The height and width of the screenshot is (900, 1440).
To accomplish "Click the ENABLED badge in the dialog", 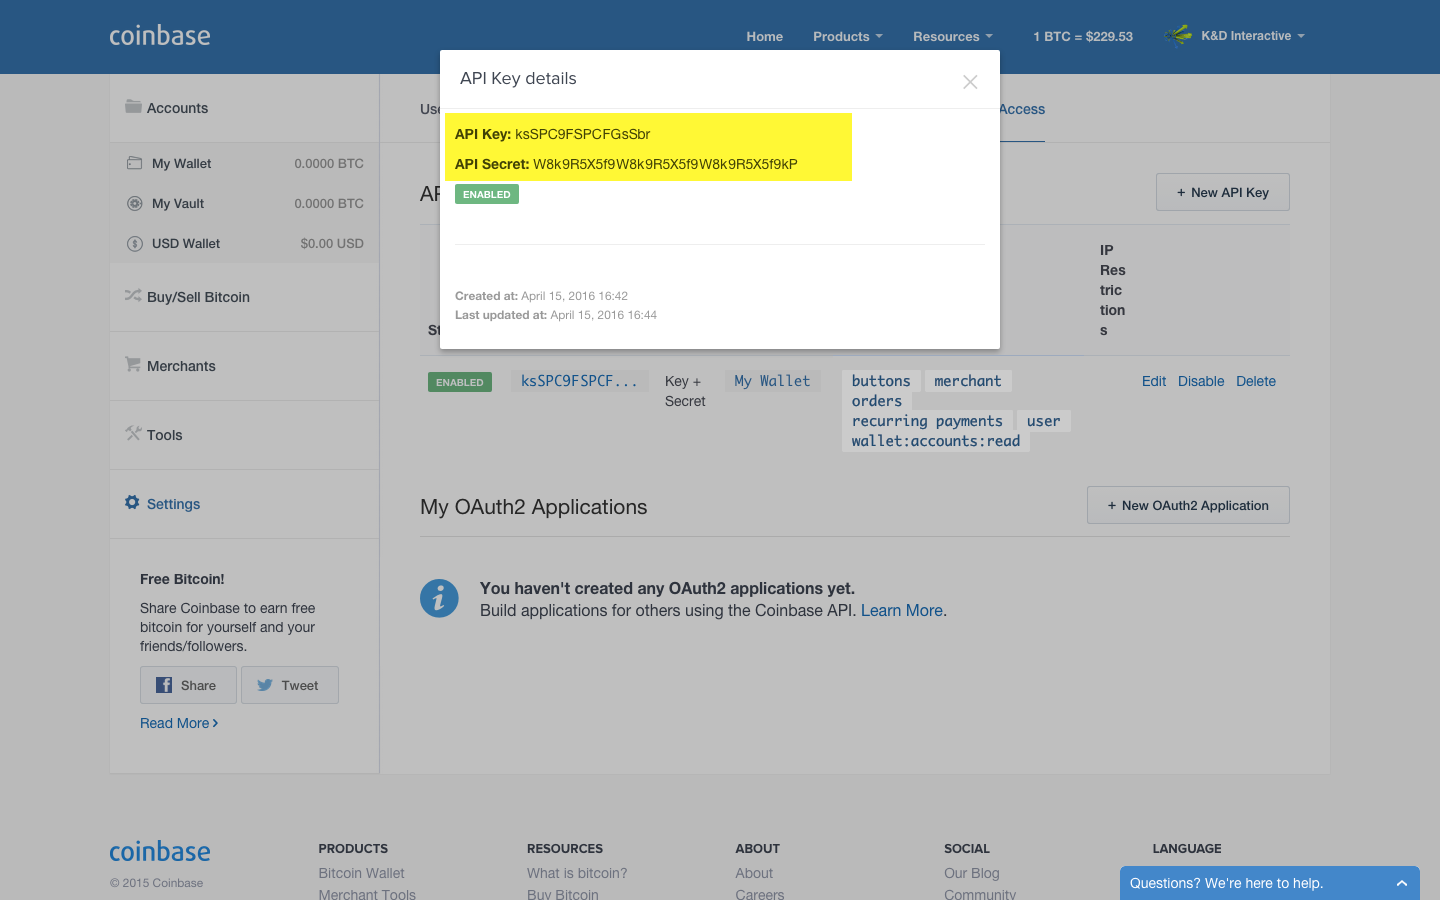I will click(487, 194).
